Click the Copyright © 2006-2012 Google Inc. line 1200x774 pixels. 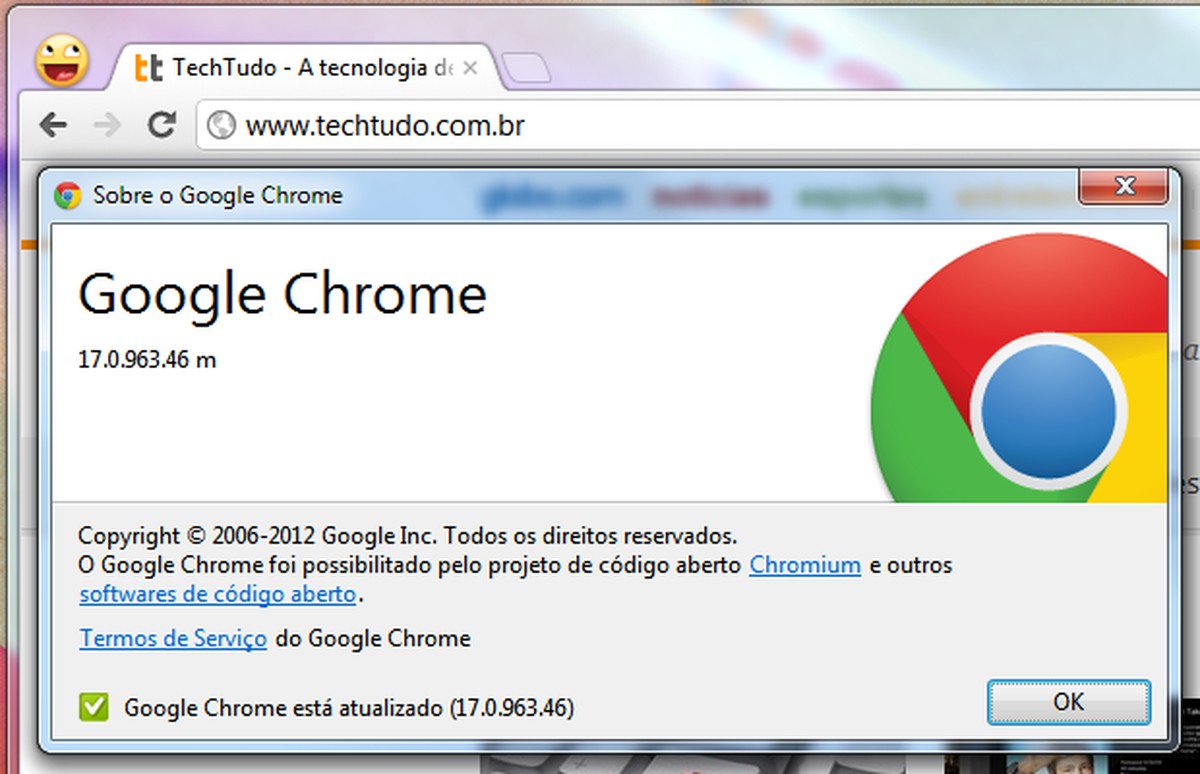[x=408, y=535]
